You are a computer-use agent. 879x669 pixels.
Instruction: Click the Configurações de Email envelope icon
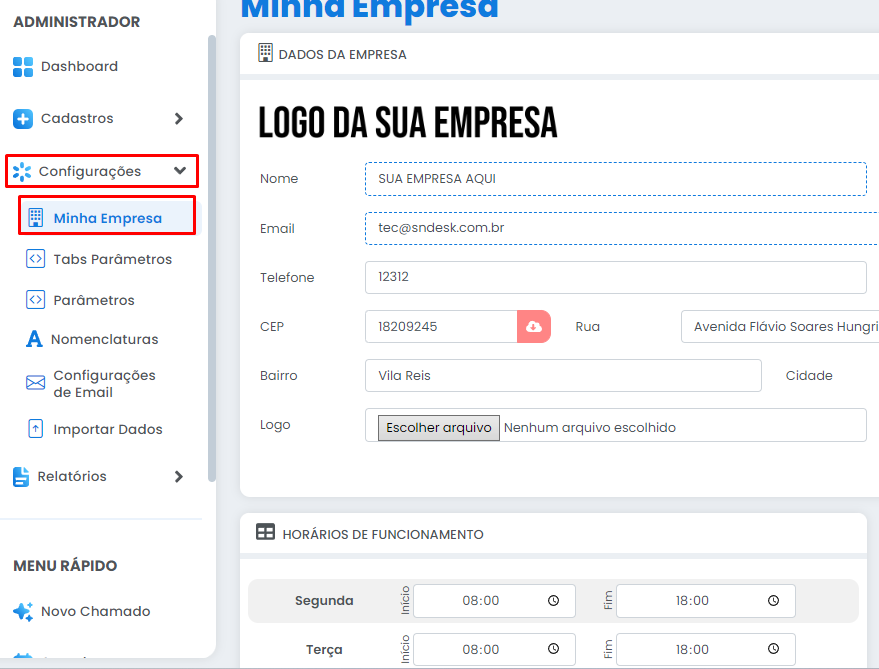point(36,383)
